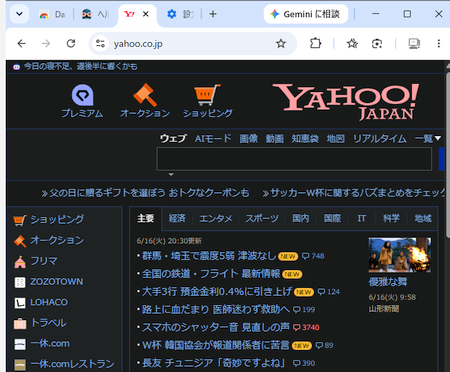Expand the small triangle below search box
The height and width of the screenshot is (372, 450).
point(171,174)
